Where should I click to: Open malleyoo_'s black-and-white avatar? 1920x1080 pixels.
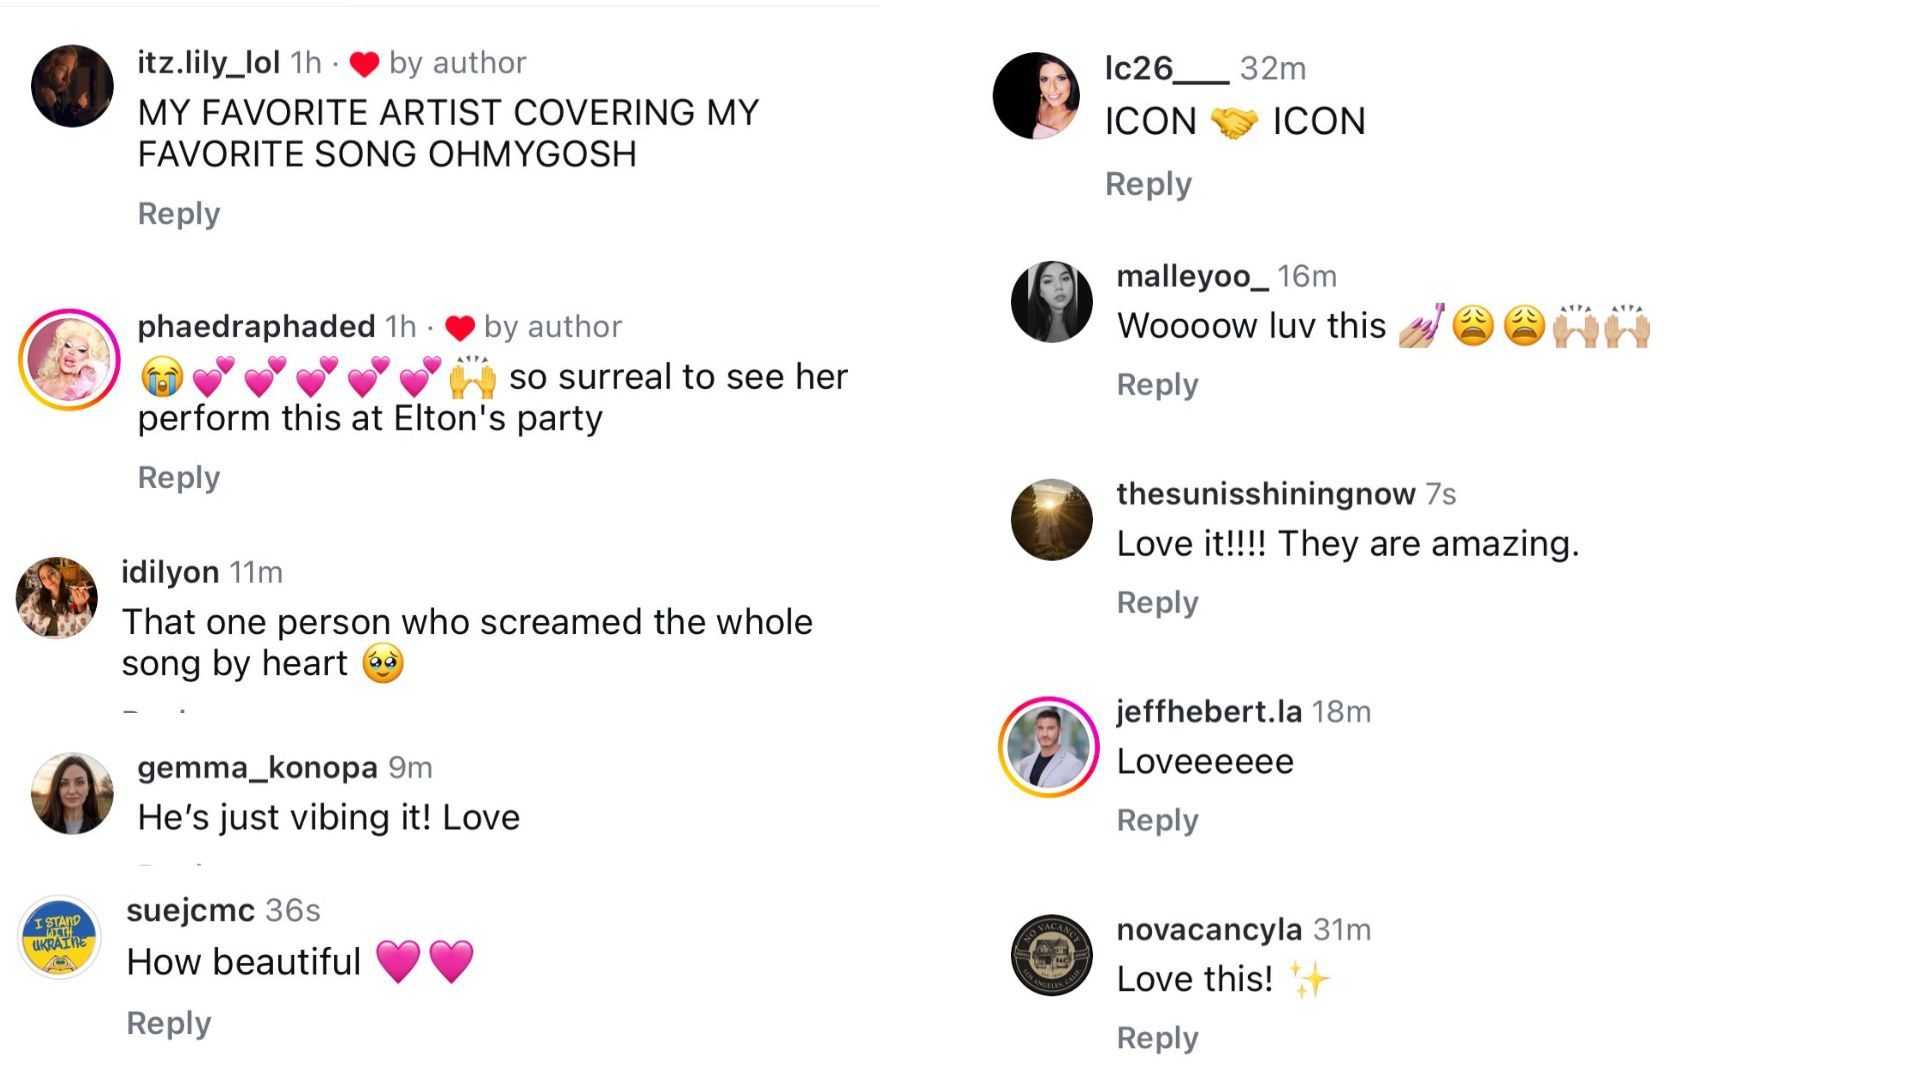tap(1051, 302)
